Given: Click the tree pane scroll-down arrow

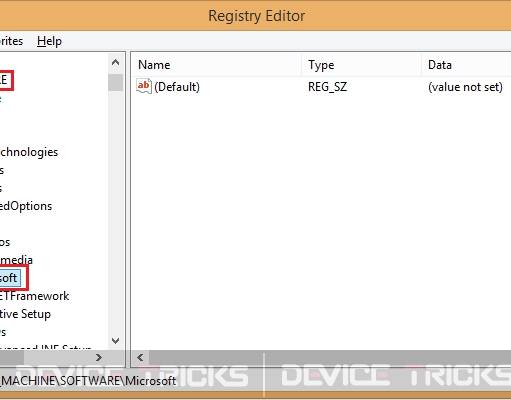Looking at the screenshot, I should 115,341.
